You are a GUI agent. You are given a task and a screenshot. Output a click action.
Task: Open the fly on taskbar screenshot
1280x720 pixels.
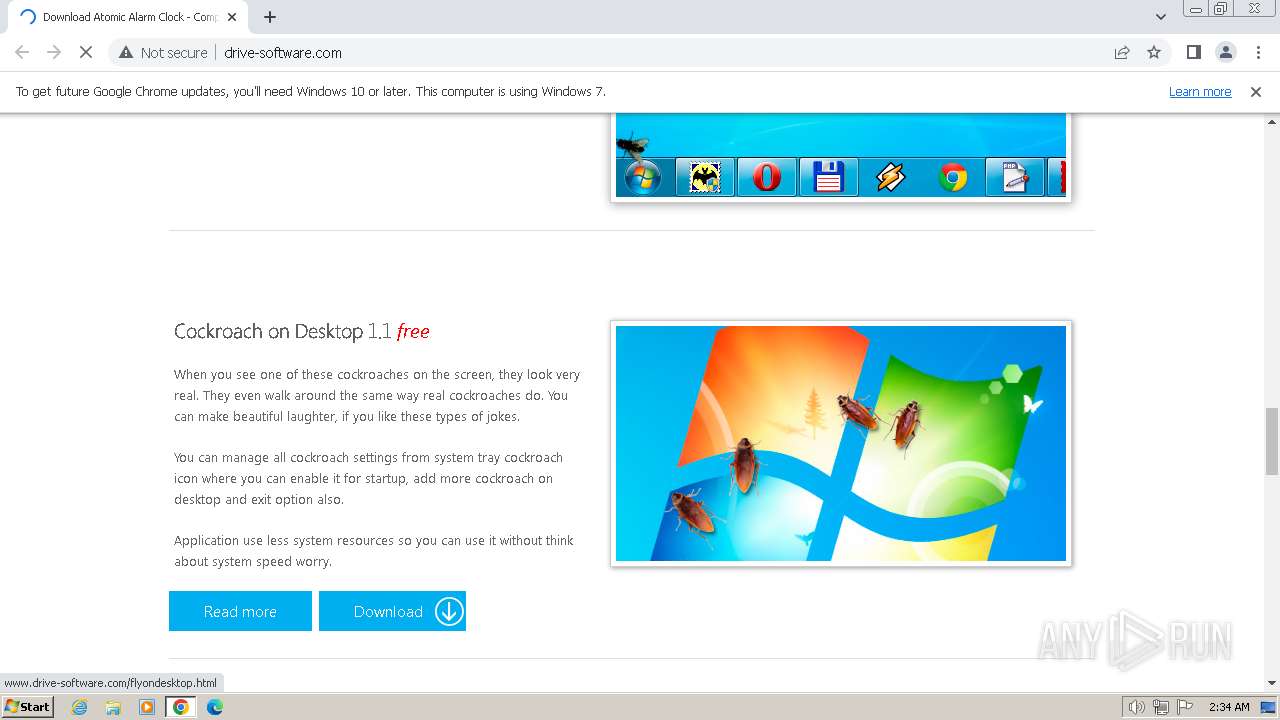click(x=841, y=157)
